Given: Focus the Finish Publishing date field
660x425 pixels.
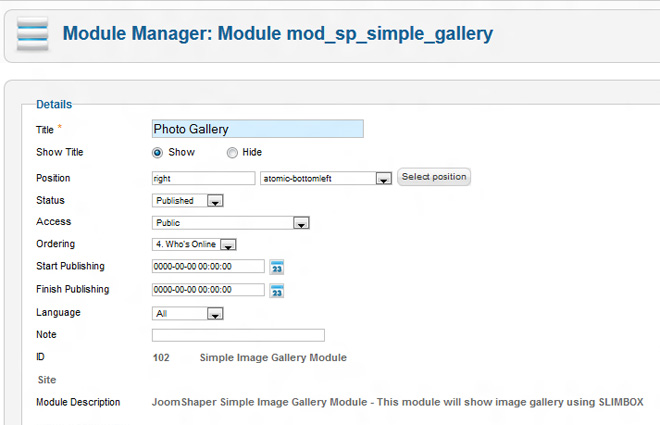Looking at the screenshot, I should pos(208,290).
